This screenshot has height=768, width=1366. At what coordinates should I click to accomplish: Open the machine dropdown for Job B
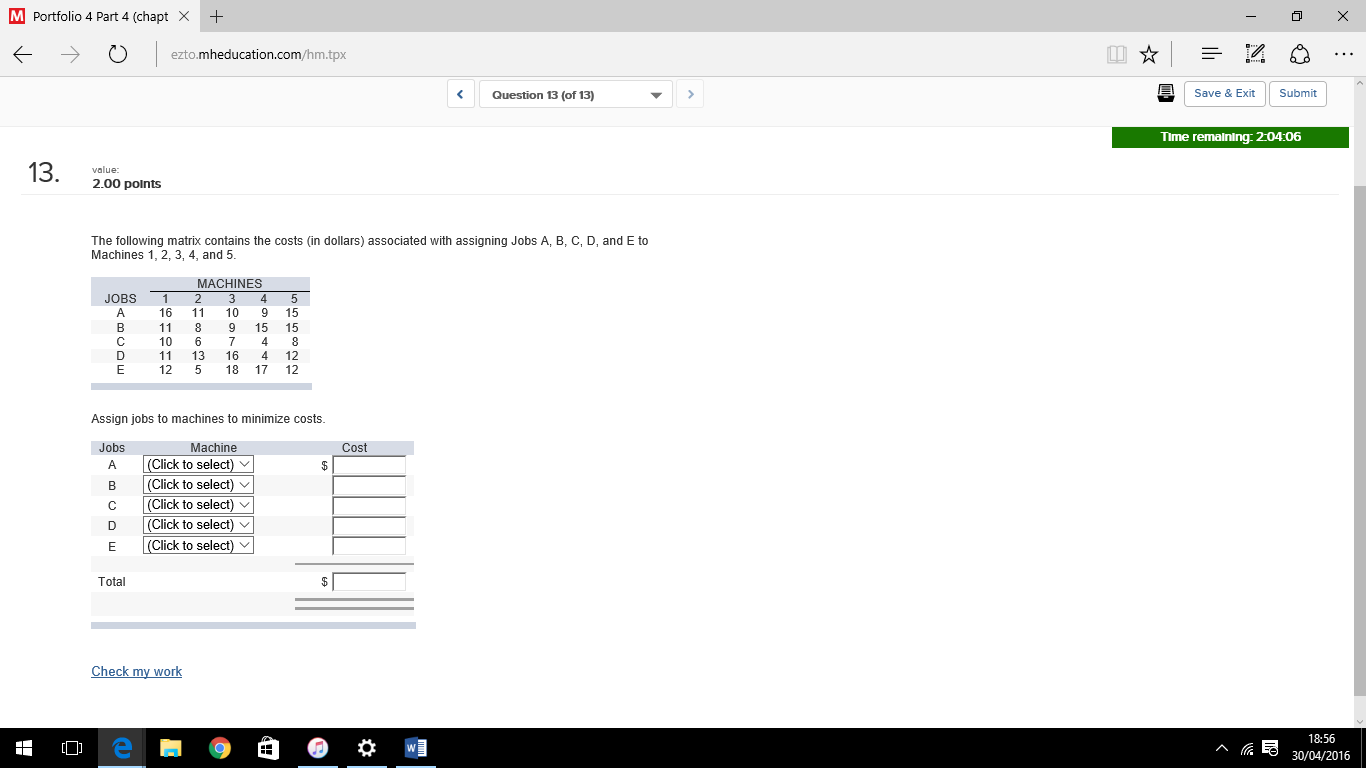(198, 485)
